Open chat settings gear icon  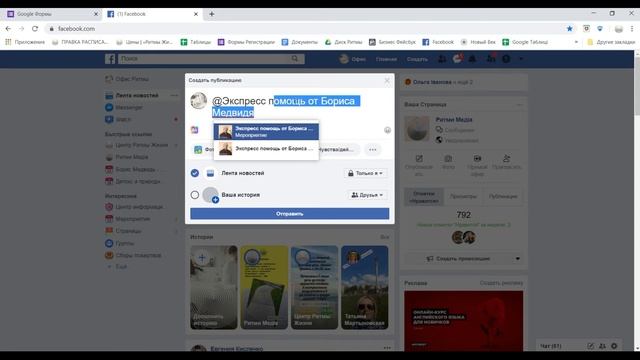coord(614,346)
